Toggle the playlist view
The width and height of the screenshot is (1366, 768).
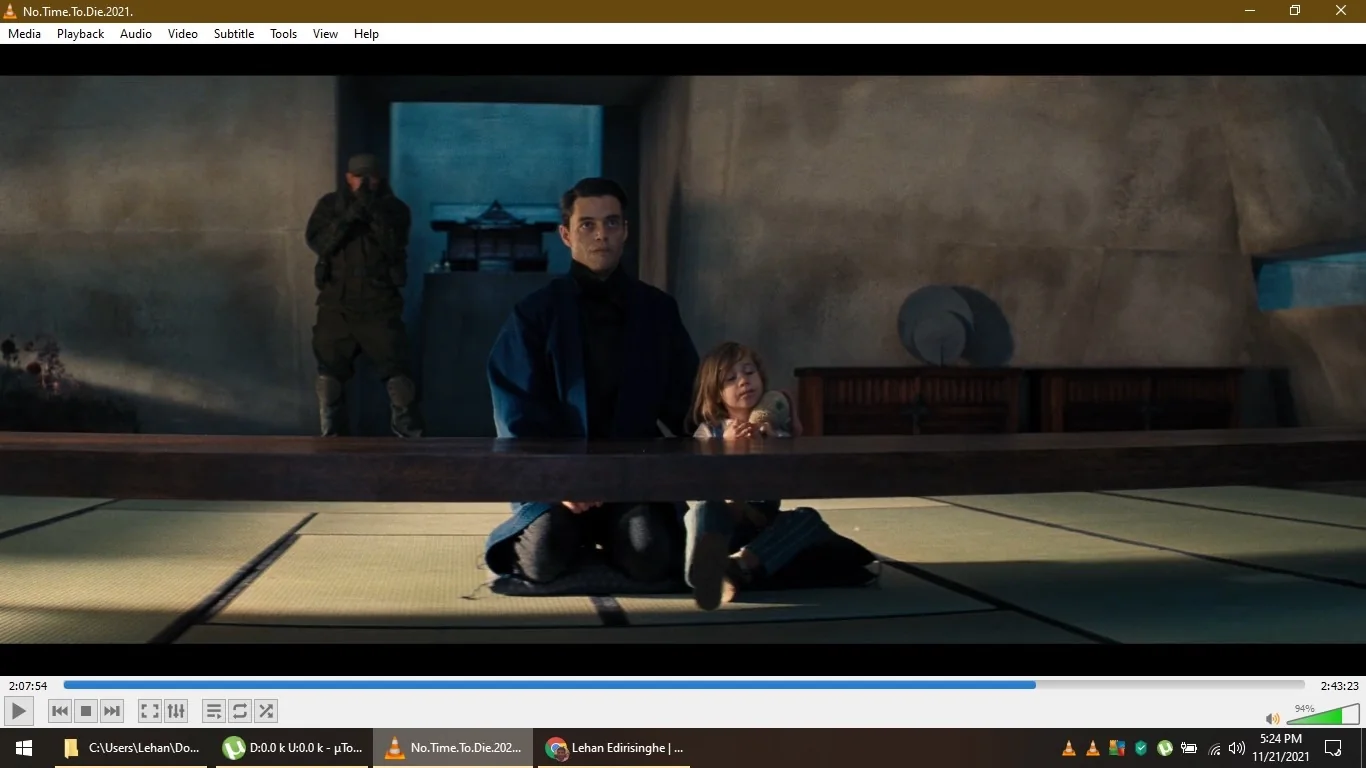pos(214,711)
